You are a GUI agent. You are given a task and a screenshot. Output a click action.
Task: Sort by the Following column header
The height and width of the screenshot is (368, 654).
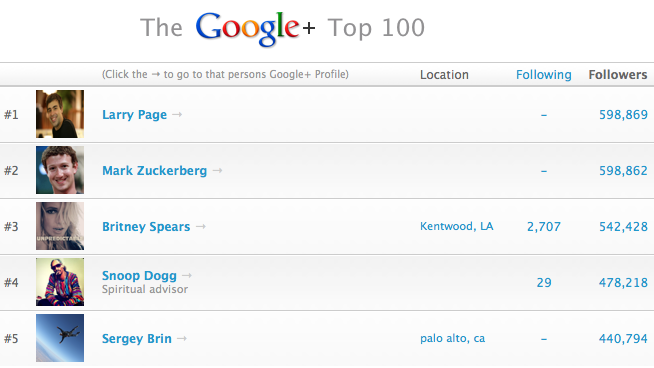click(x=543, y=75)
